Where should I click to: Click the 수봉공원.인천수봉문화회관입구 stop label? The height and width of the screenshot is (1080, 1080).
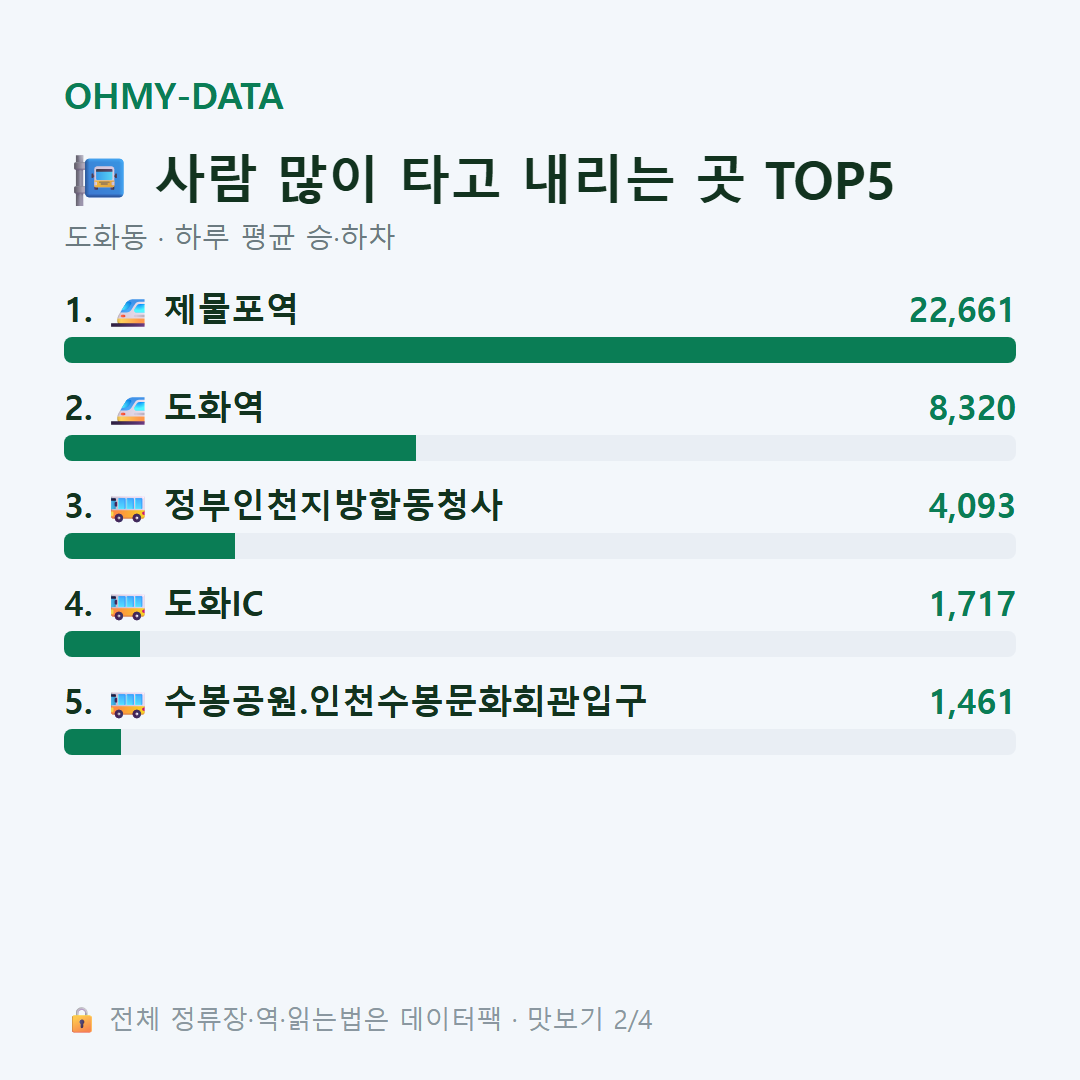click(x=405, y=701)
